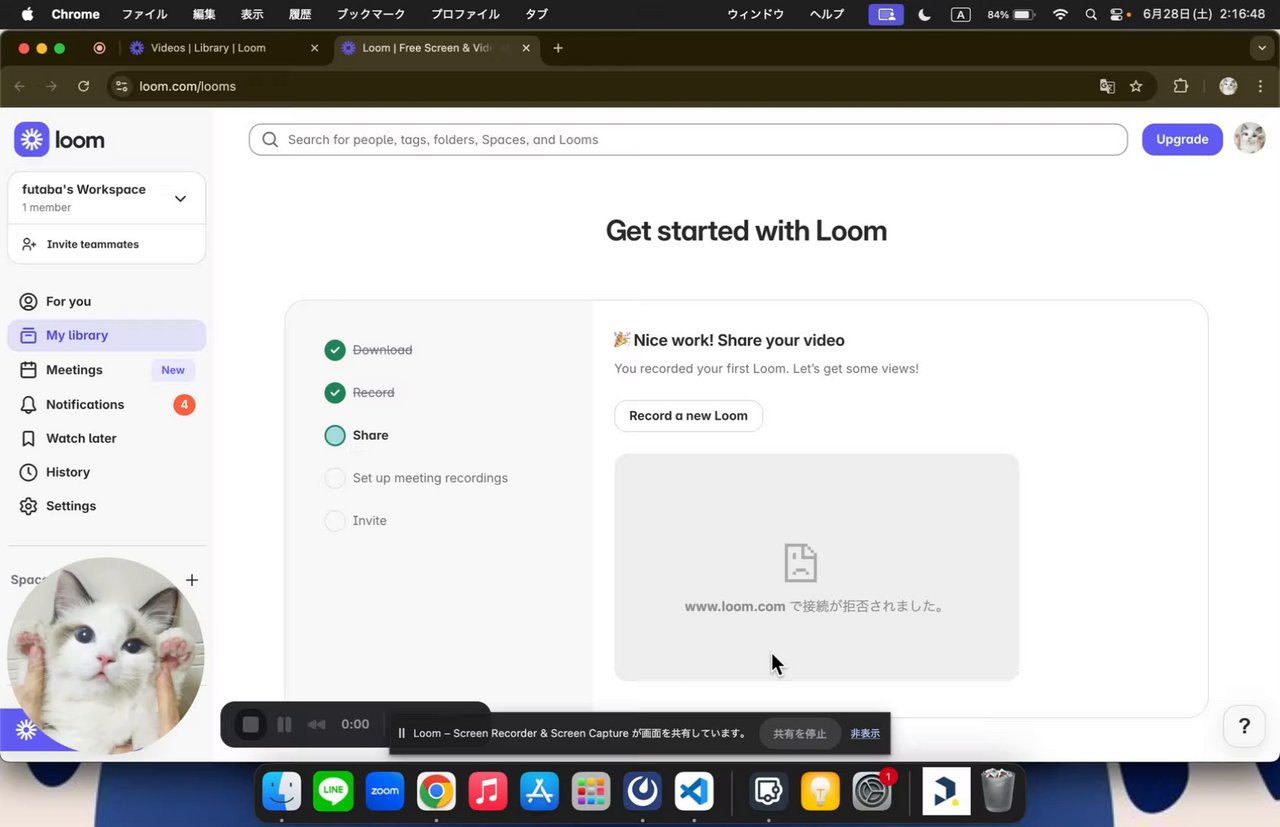
Task: Select the Invite checklist step
Action: coord(355,521)
